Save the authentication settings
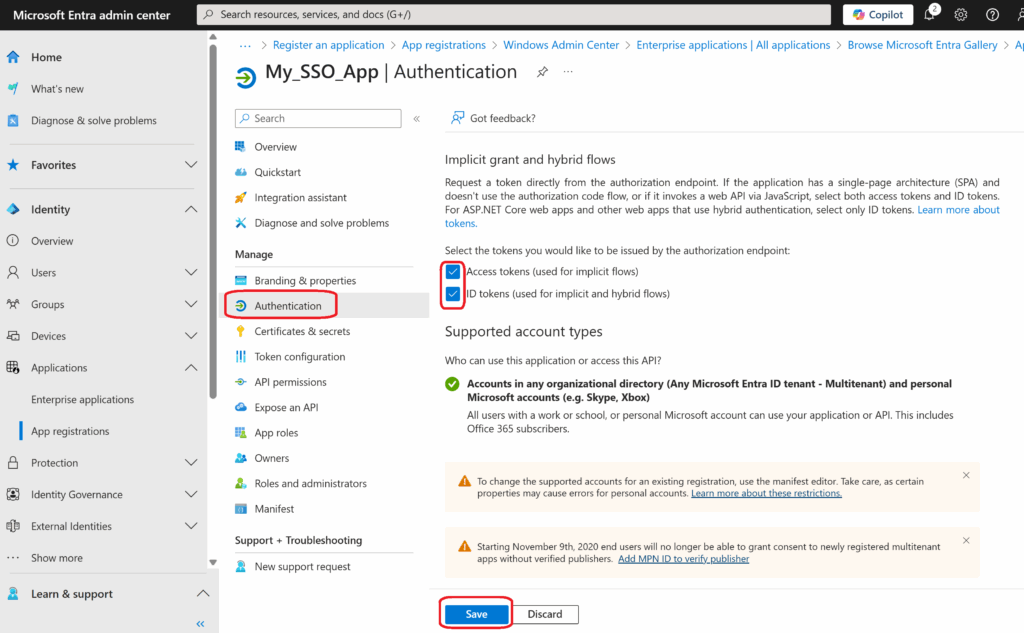Viewport: 1024px width, 633px height. (x=476, y=614)
